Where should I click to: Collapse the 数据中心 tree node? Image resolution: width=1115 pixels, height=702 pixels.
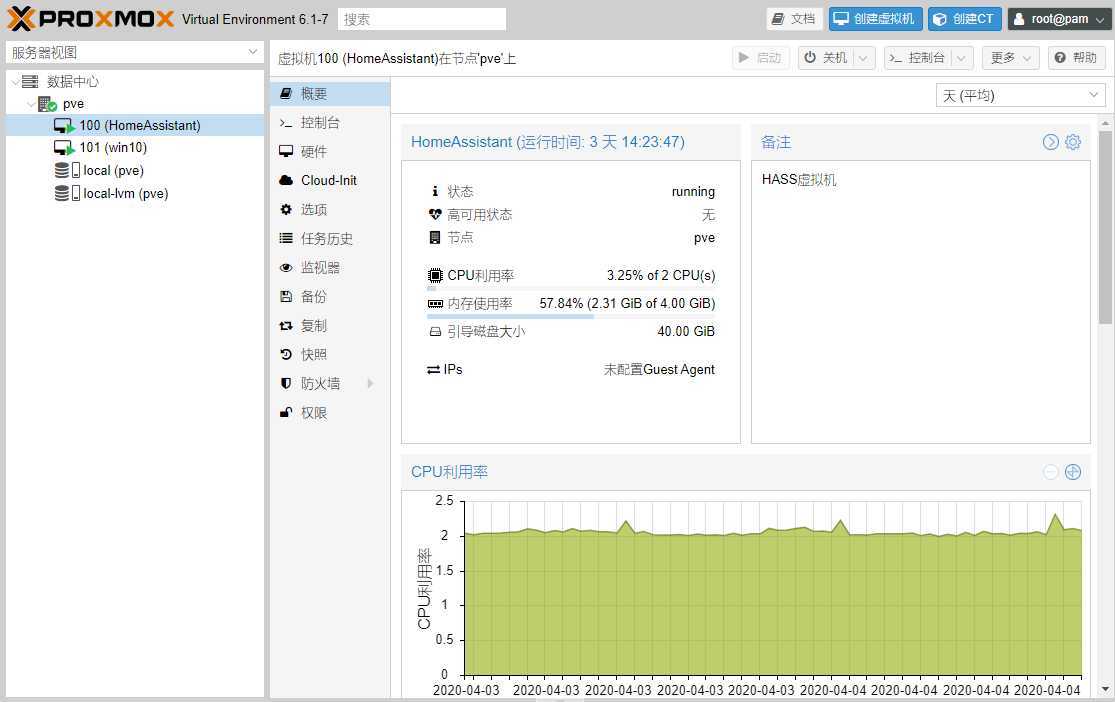pyautogui.click(x=15, y=82)
